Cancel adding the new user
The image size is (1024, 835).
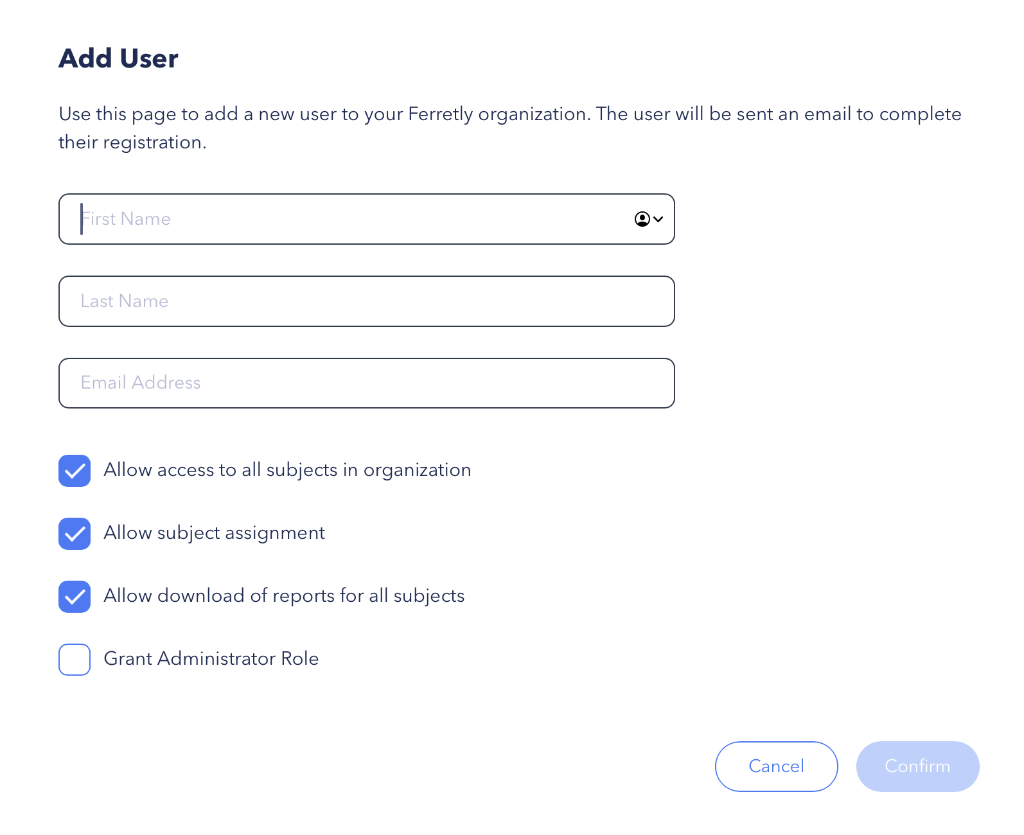pos(776,766)
